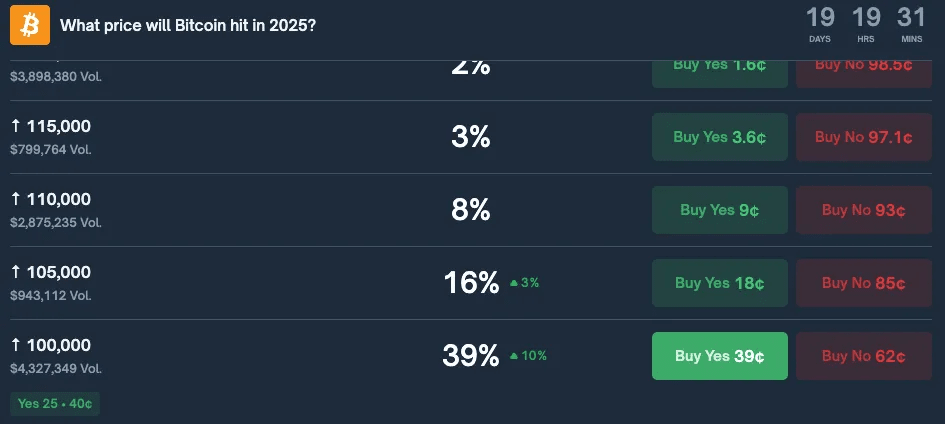Open the 'What price will Bitcoin hit' title

pyautogui.click(x=188, y=25)
